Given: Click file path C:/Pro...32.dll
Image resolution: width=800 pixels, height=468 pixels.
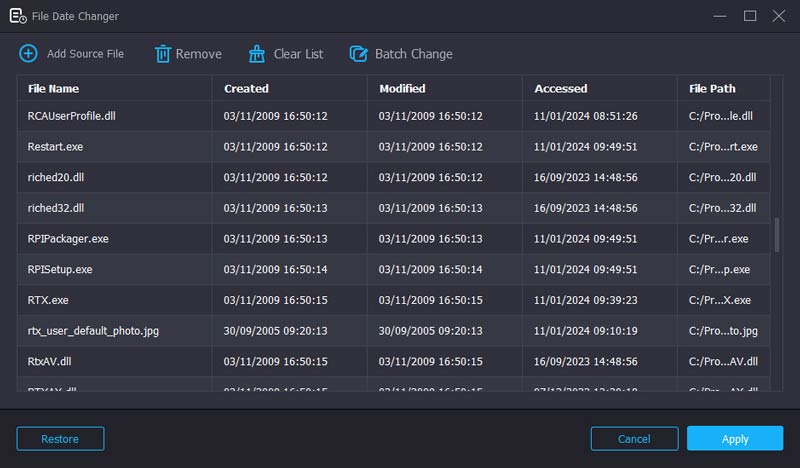Looking at the screenshot, I should (722, 208).
